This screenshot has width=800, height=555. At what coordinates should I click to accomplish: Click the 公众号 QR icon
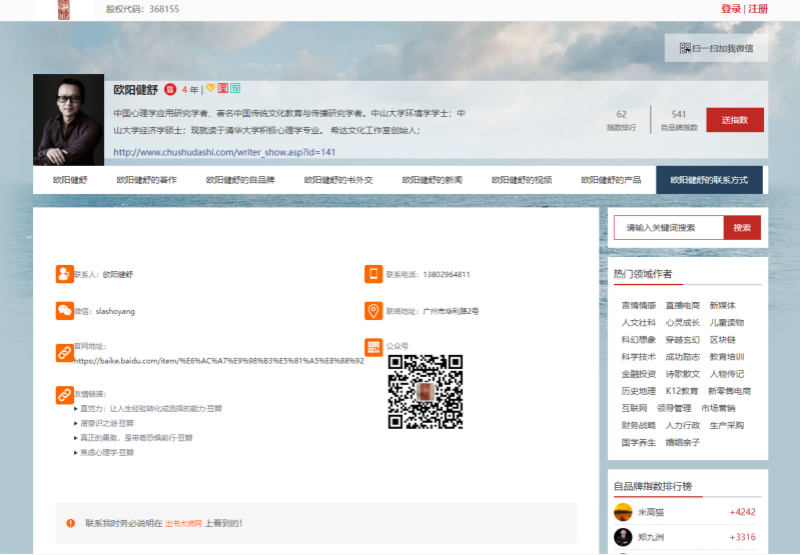[374, 347]
